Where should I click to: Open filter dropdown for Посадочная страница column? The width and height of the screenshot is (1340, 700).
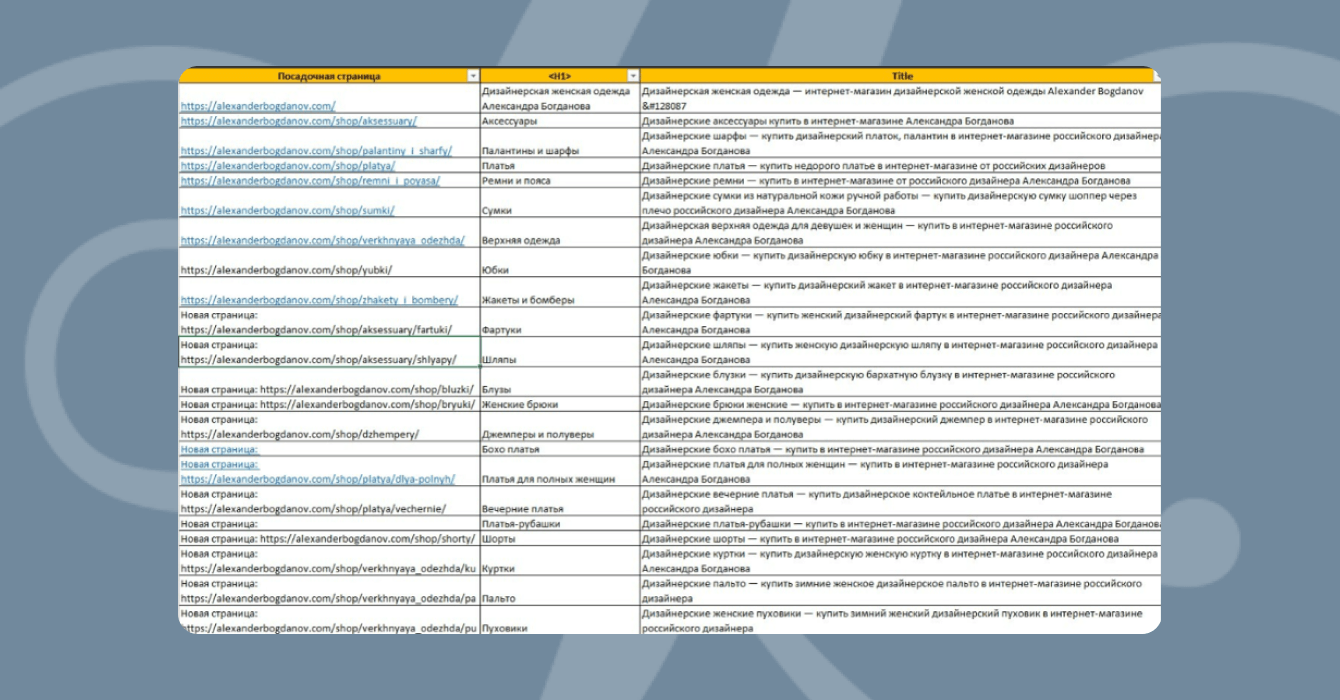pyautogui.click(x=473, y=76)
